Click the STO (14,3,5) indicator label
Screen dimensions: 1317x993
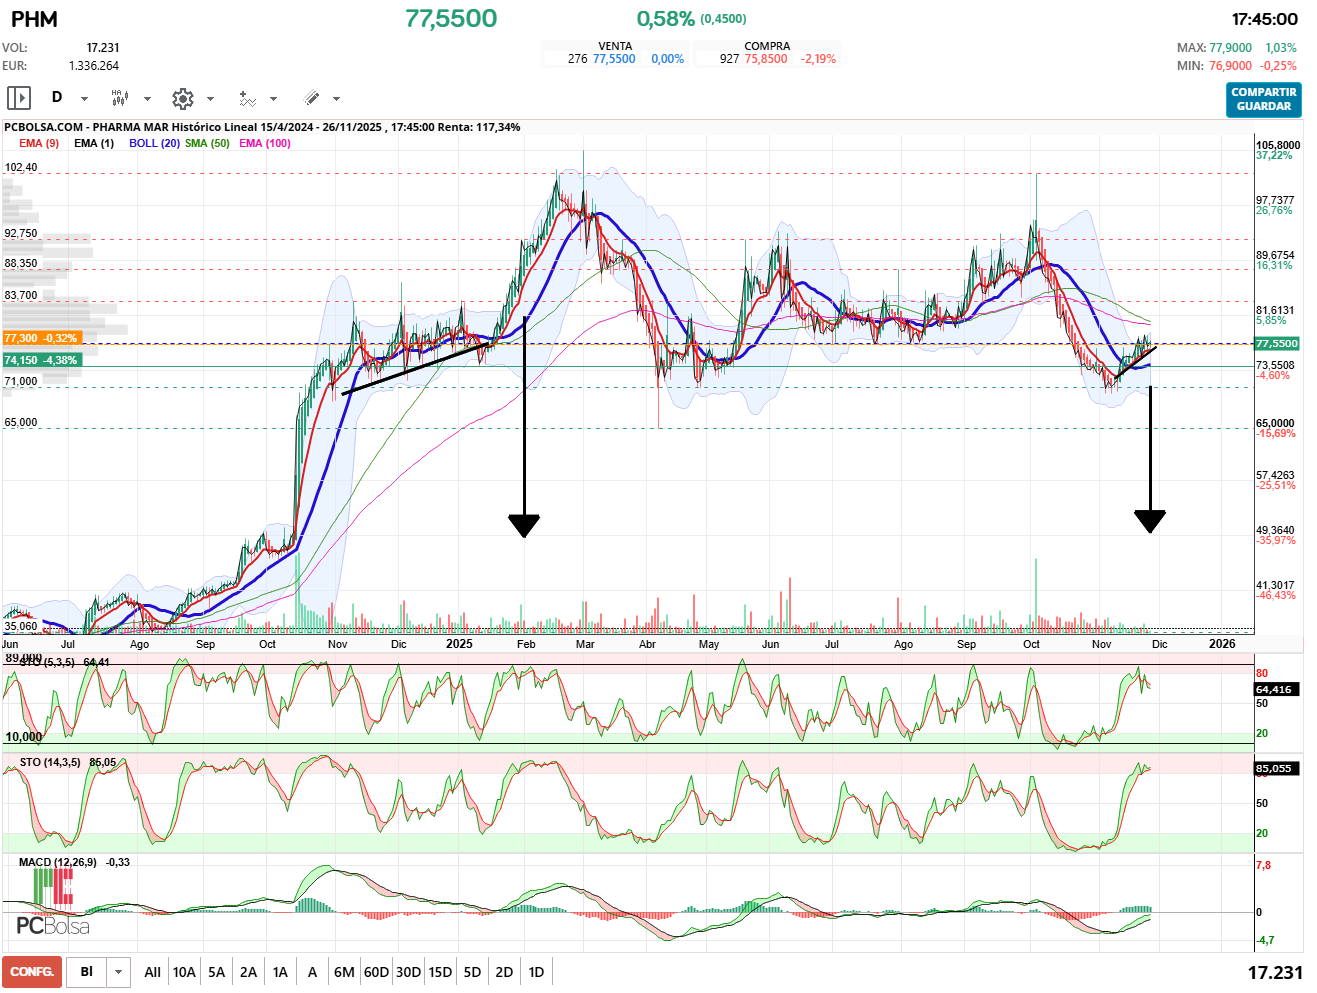[50, 762]
